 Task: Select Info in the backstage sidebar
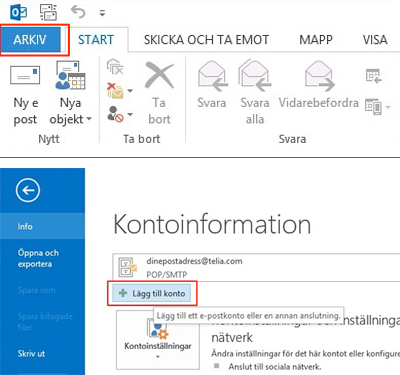(42, 226)
